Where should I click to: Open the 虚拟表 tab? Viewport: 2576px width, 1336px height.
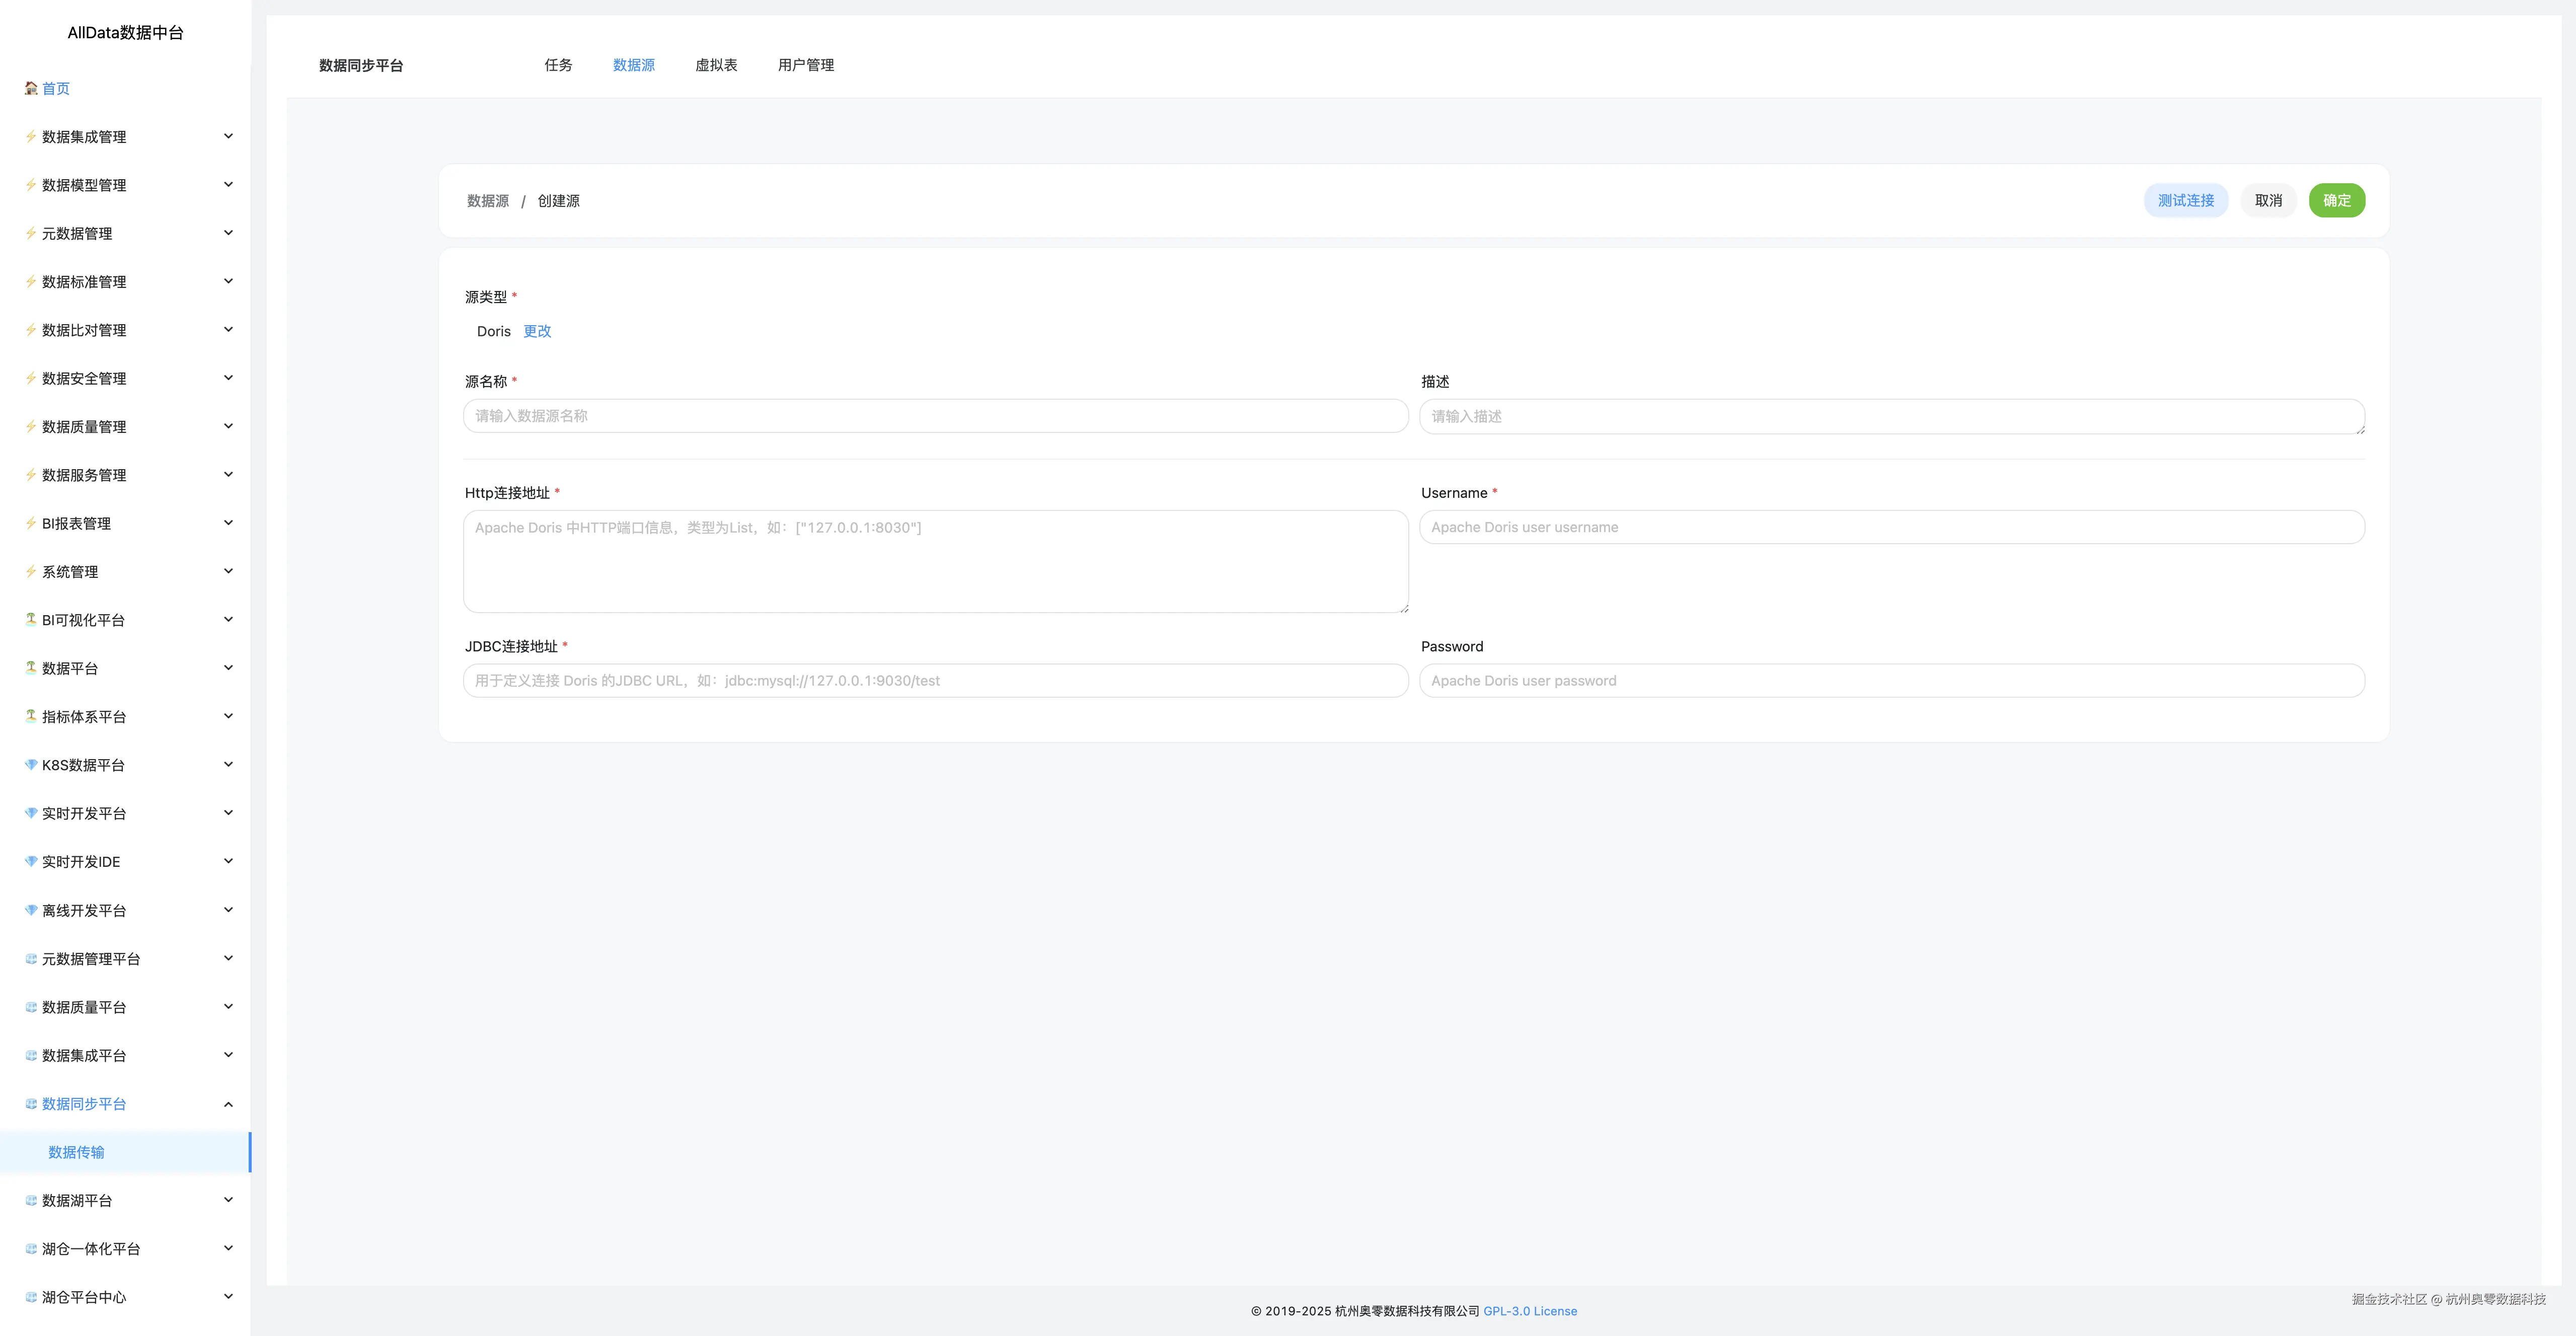(x=716, y=65)
